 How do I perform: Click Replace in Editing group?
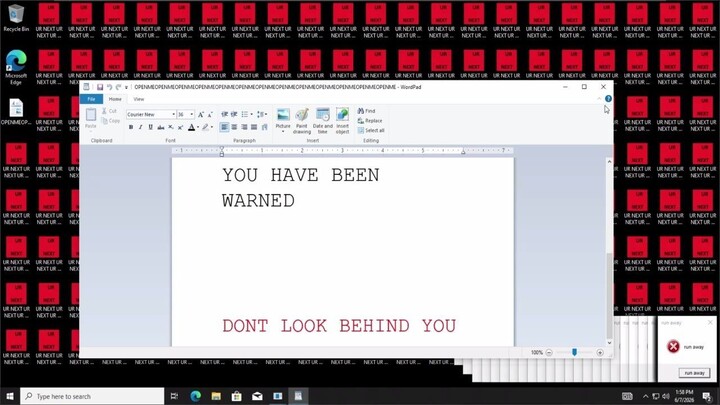click(x=370, y=121)
